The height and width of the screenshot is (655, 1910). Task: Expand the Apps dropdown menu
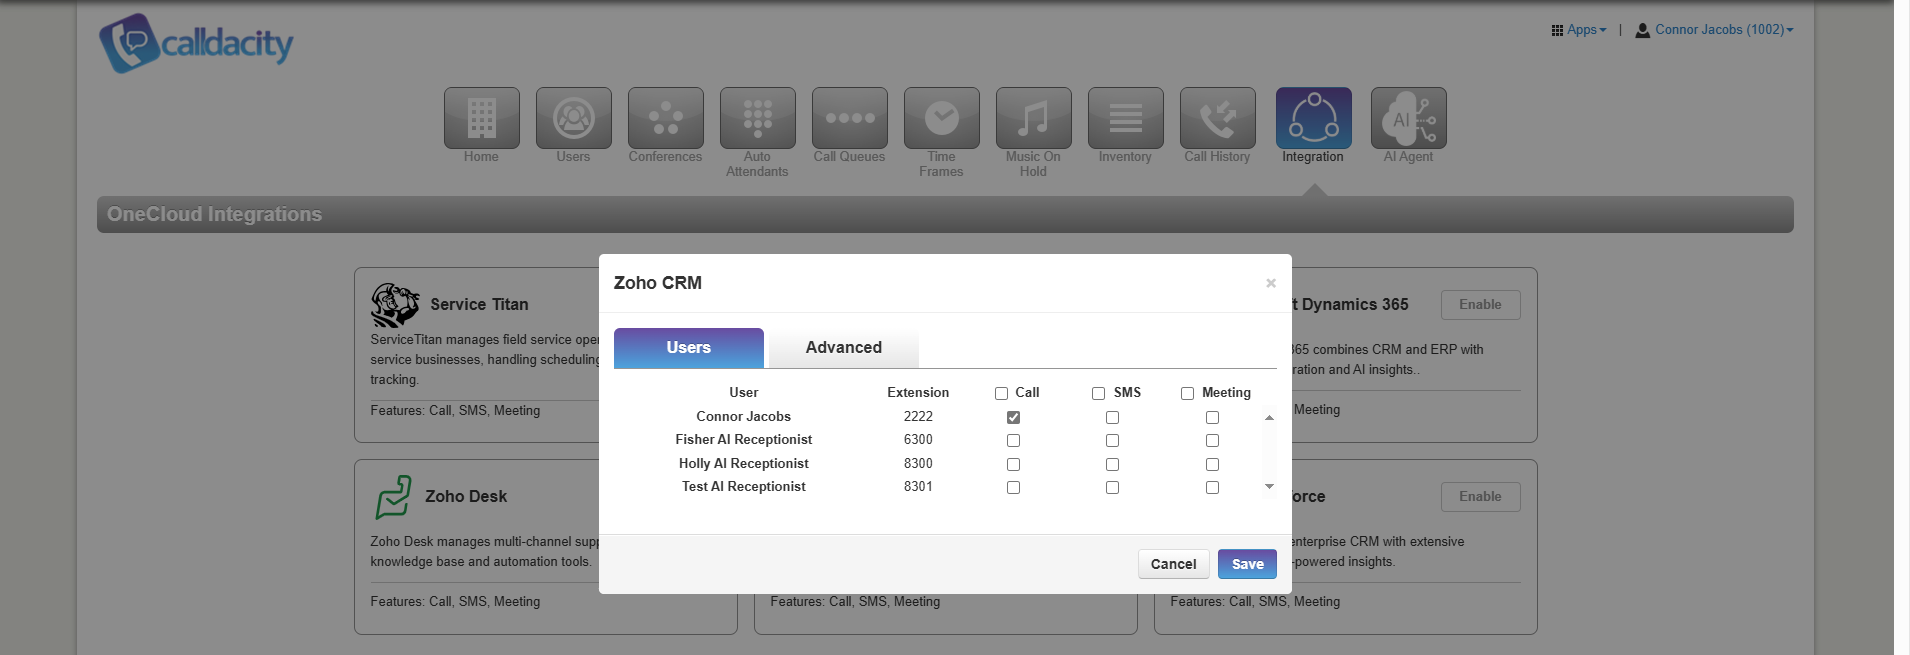(1579, 30)
